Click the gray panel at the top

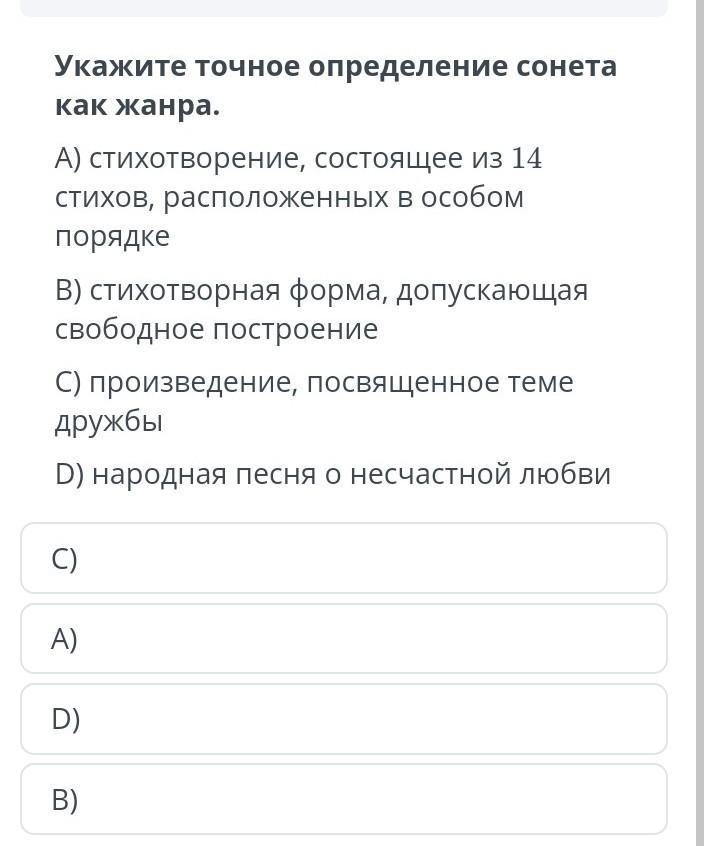[x=344, y=8]
